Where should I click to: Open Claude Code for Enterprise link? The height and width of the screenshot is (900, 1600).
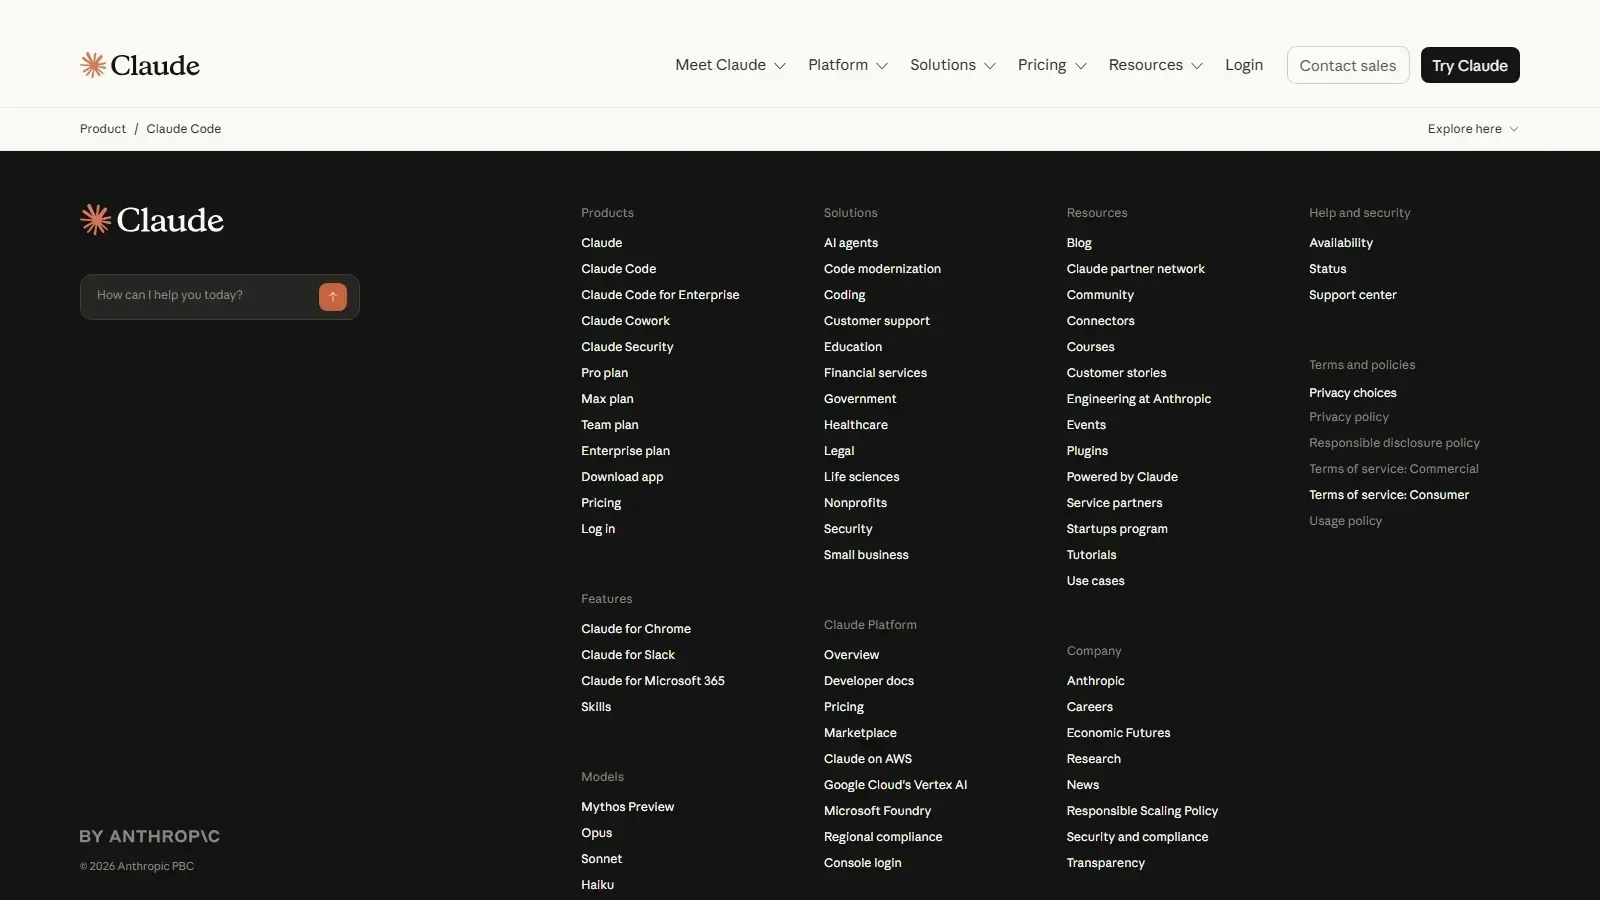click(660, 295)
